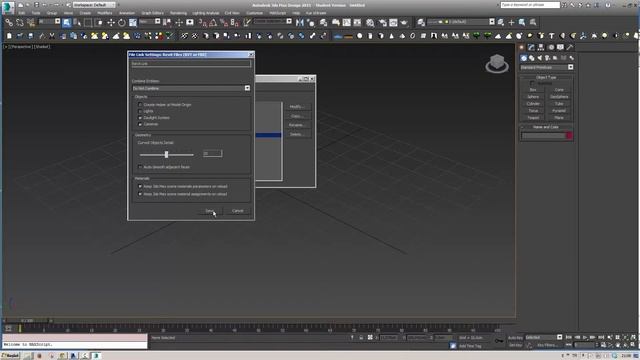Open the Utilities tab (hammer icon)

[570, 47]
